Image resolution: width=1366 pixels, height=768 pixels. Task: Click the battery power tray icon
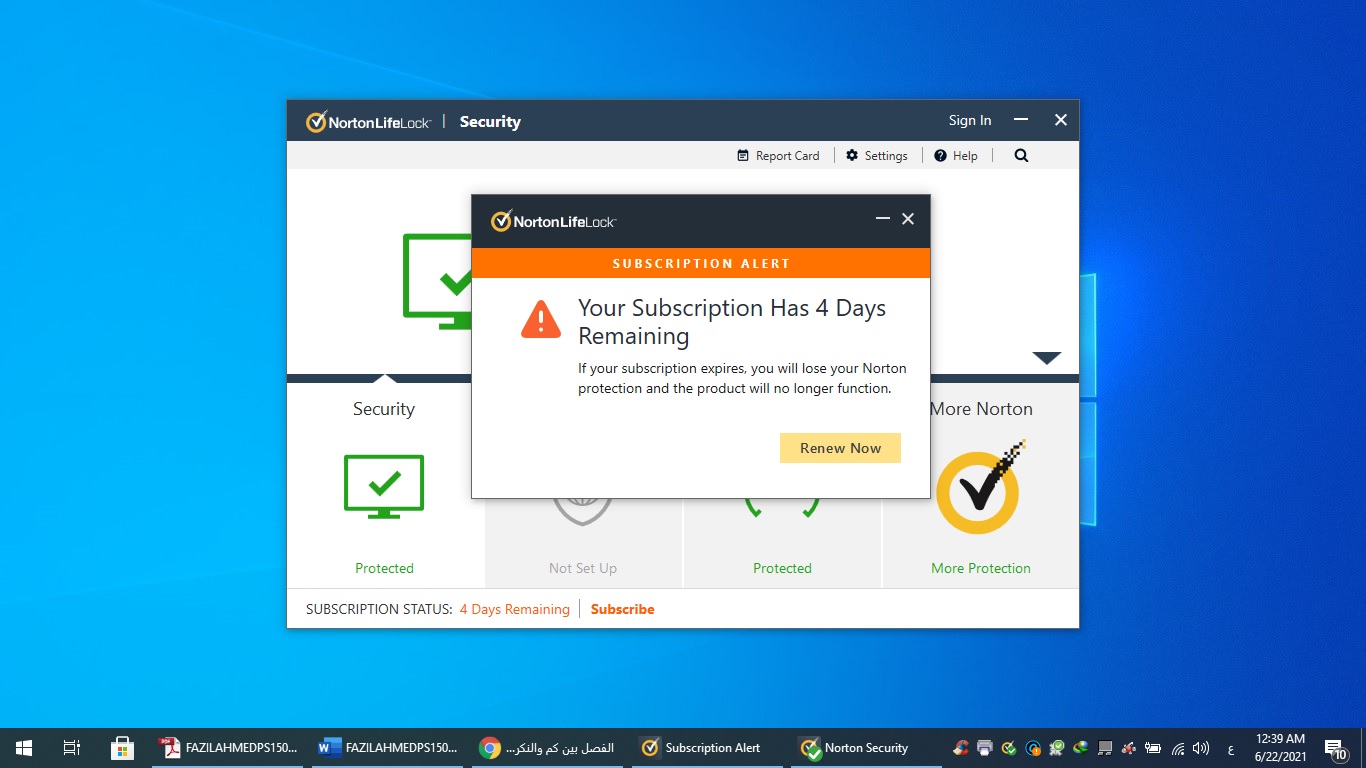(x=1153, y=748)
